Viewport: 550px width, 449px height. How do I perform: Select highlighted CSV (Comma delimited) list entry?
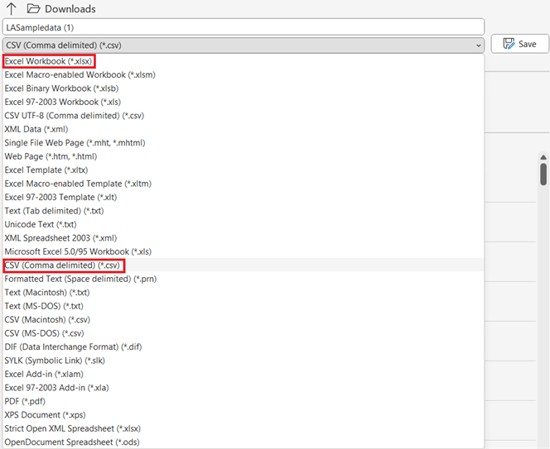click(x=243, y=265)
